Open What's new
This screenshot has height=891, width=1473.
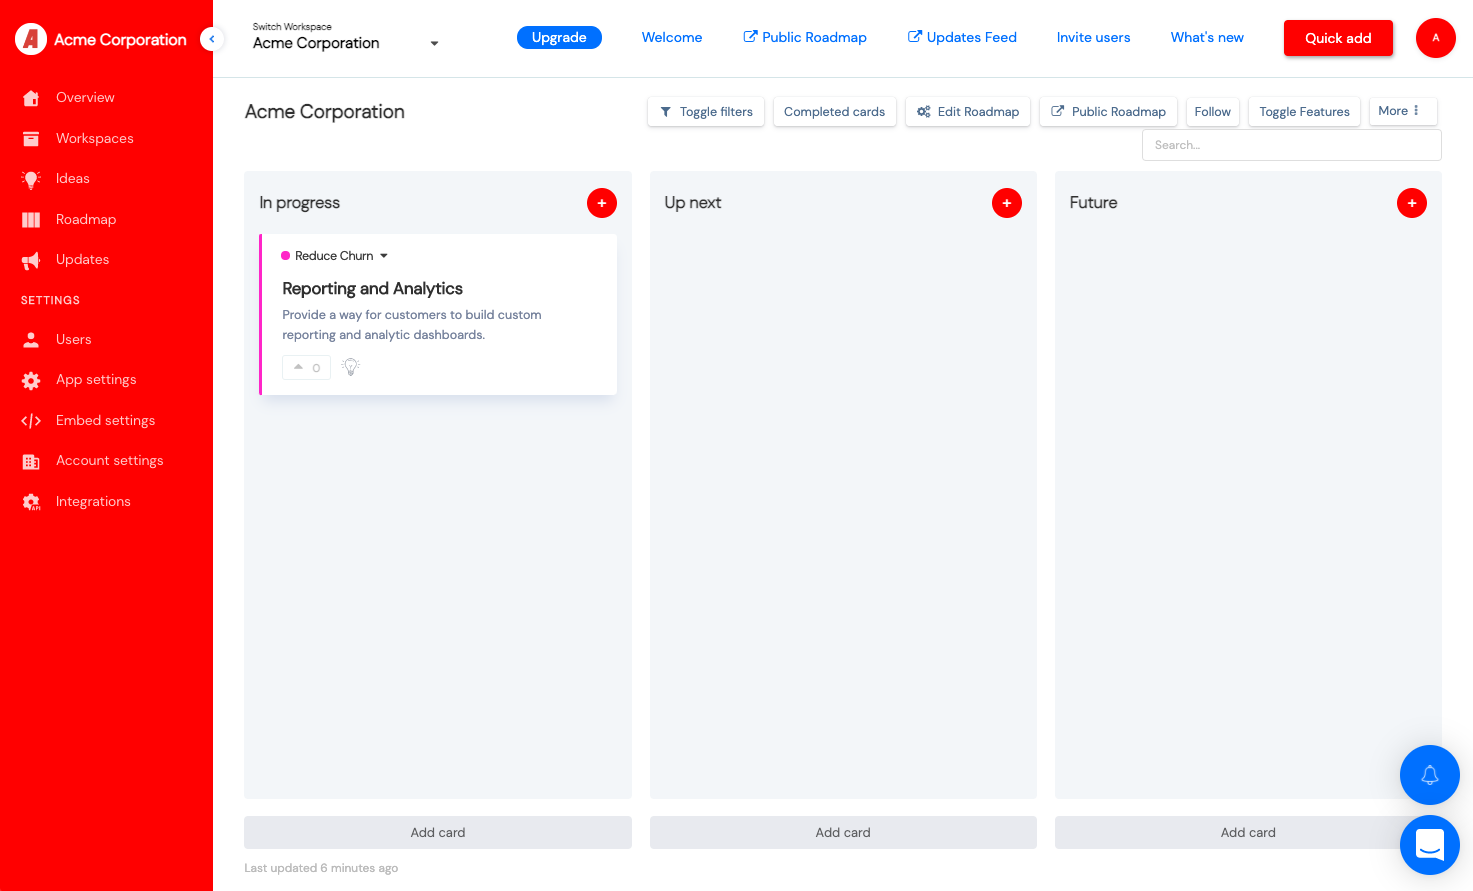click(x=1207, y=37)
